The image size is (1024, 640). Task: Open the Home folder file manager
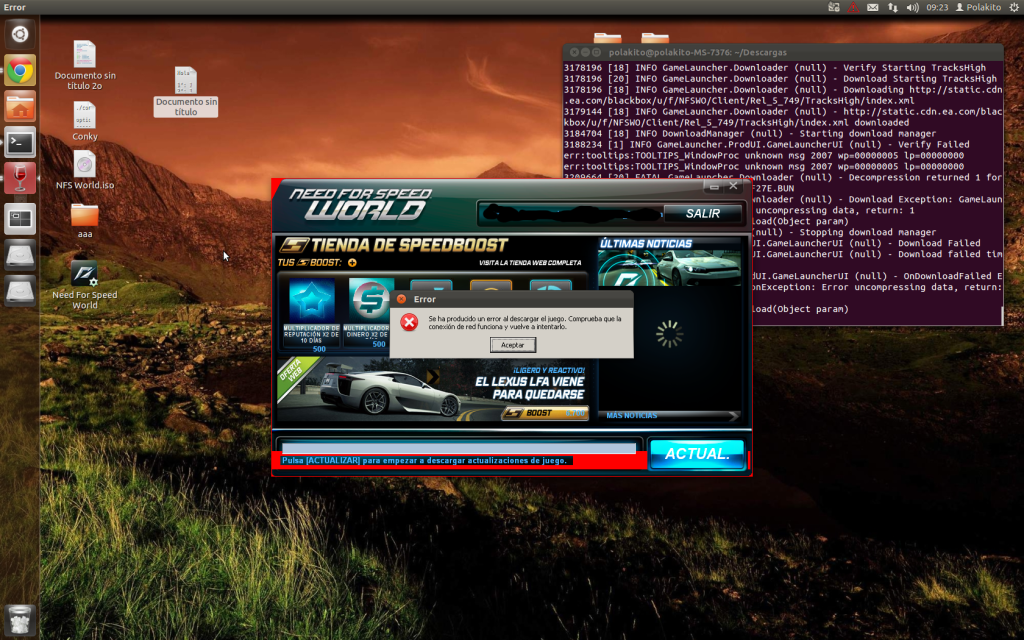point(20,106)
